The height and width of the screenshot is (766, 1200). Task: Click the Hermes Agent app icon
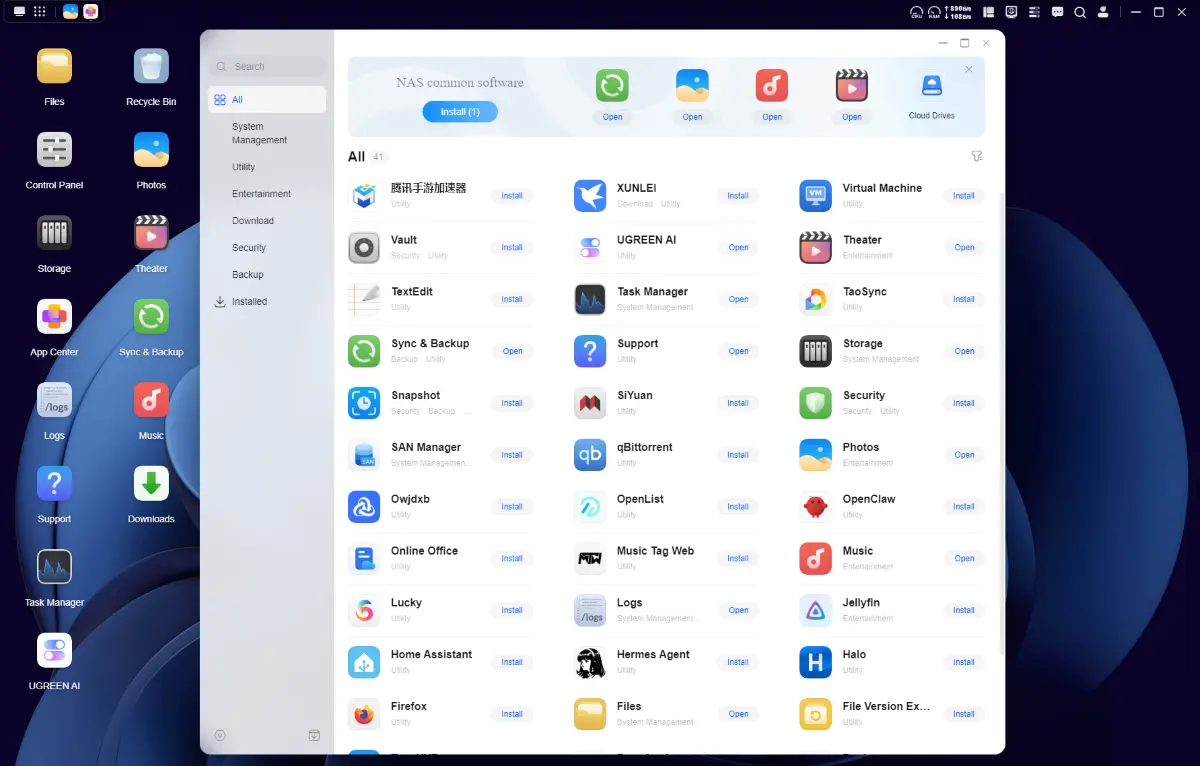[x=590, y=662]
